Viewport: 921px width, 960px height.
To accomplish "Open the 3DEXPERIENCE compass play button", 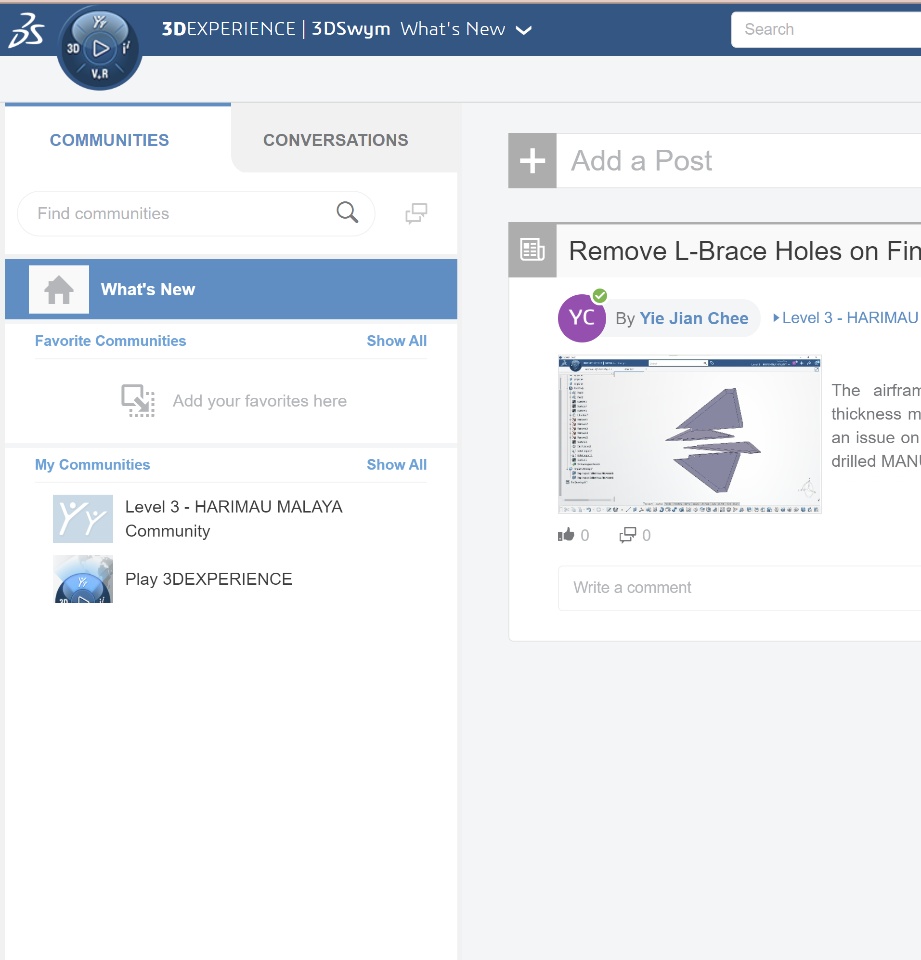I will tap(100, 48).
